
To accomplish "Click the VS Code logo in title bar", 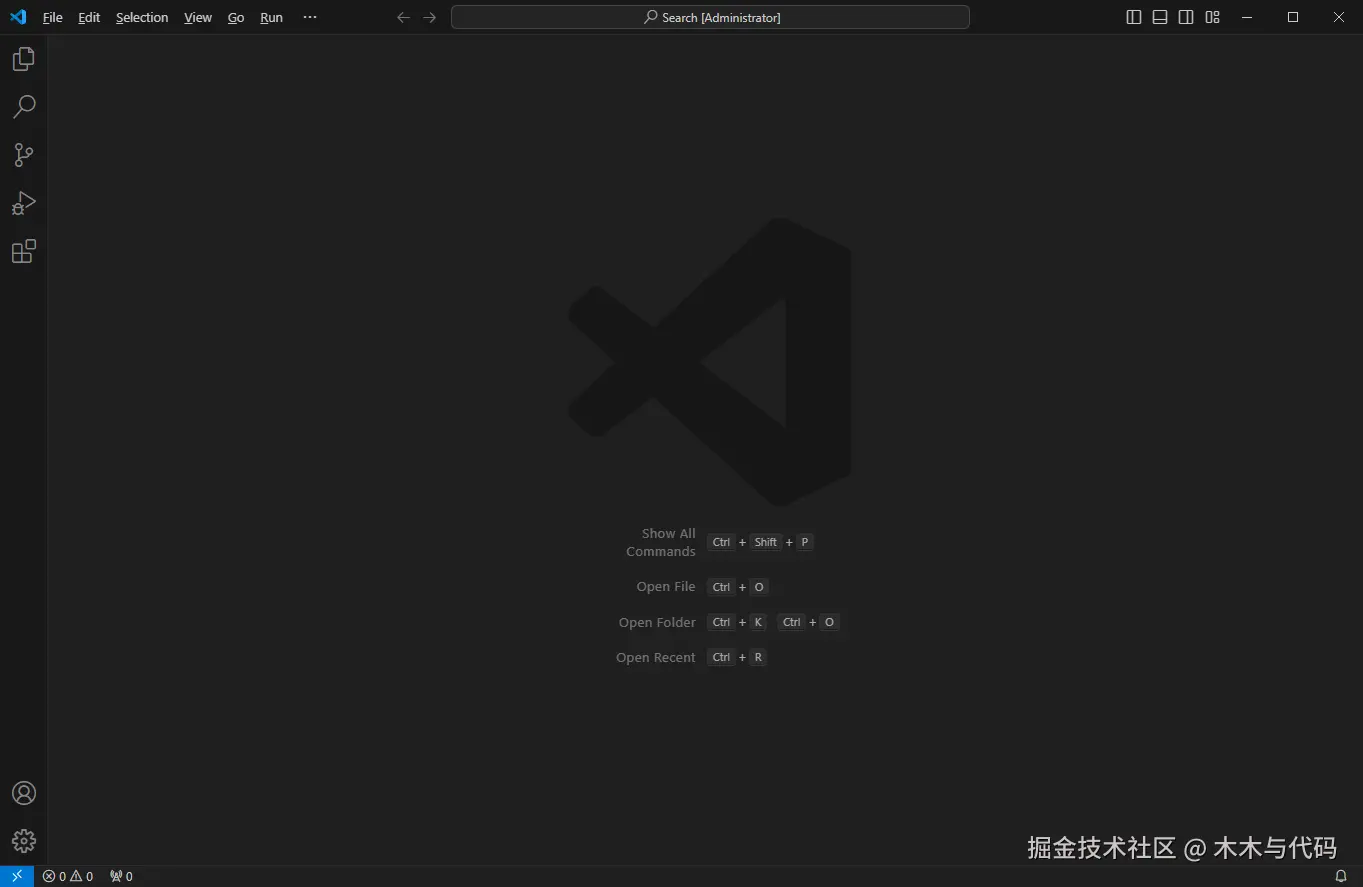I will [x=18, y=17].
